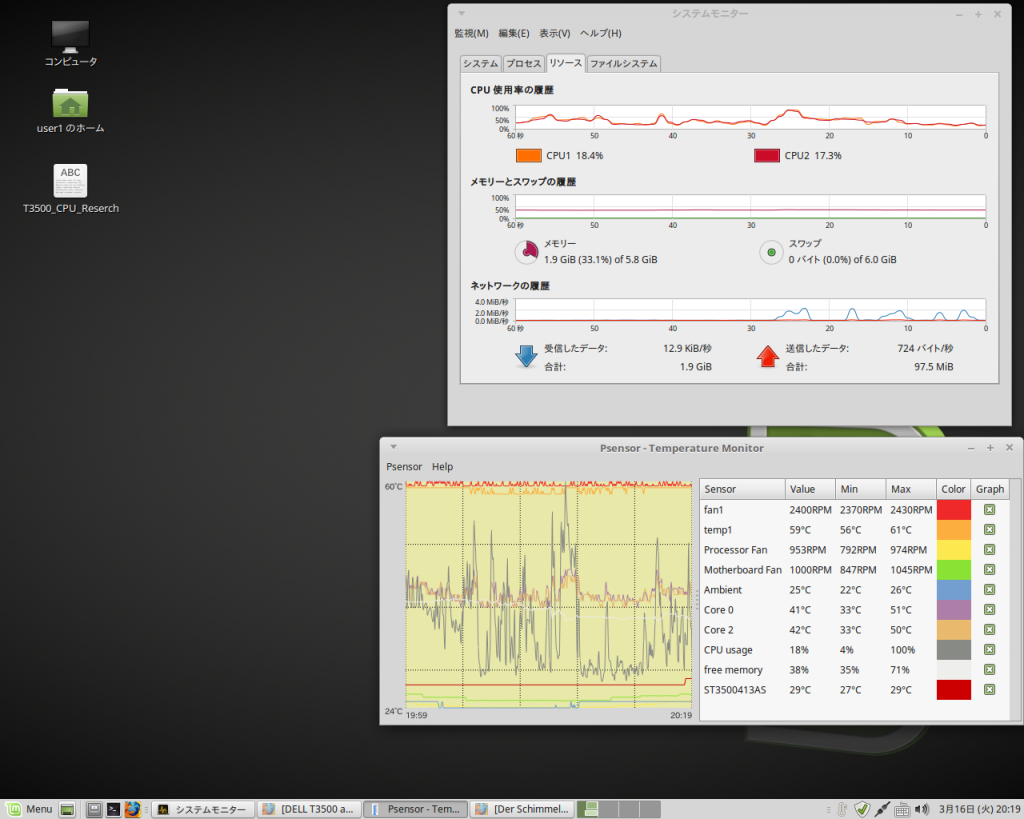Open the user1 home folder icon
This screenshot has width=1024, height=819.
point(70,104)
